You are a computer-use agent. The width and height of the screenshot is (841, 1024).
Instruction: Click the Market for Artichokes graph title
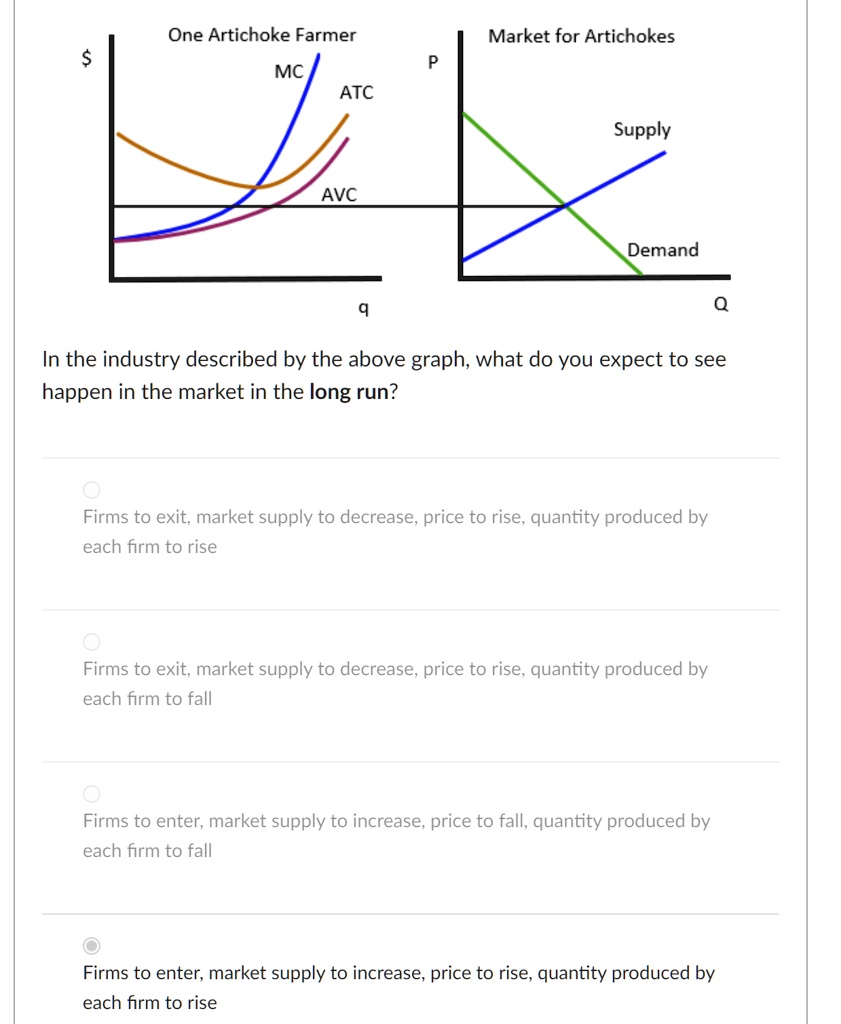pyautogui.click(x=581, y=36)
